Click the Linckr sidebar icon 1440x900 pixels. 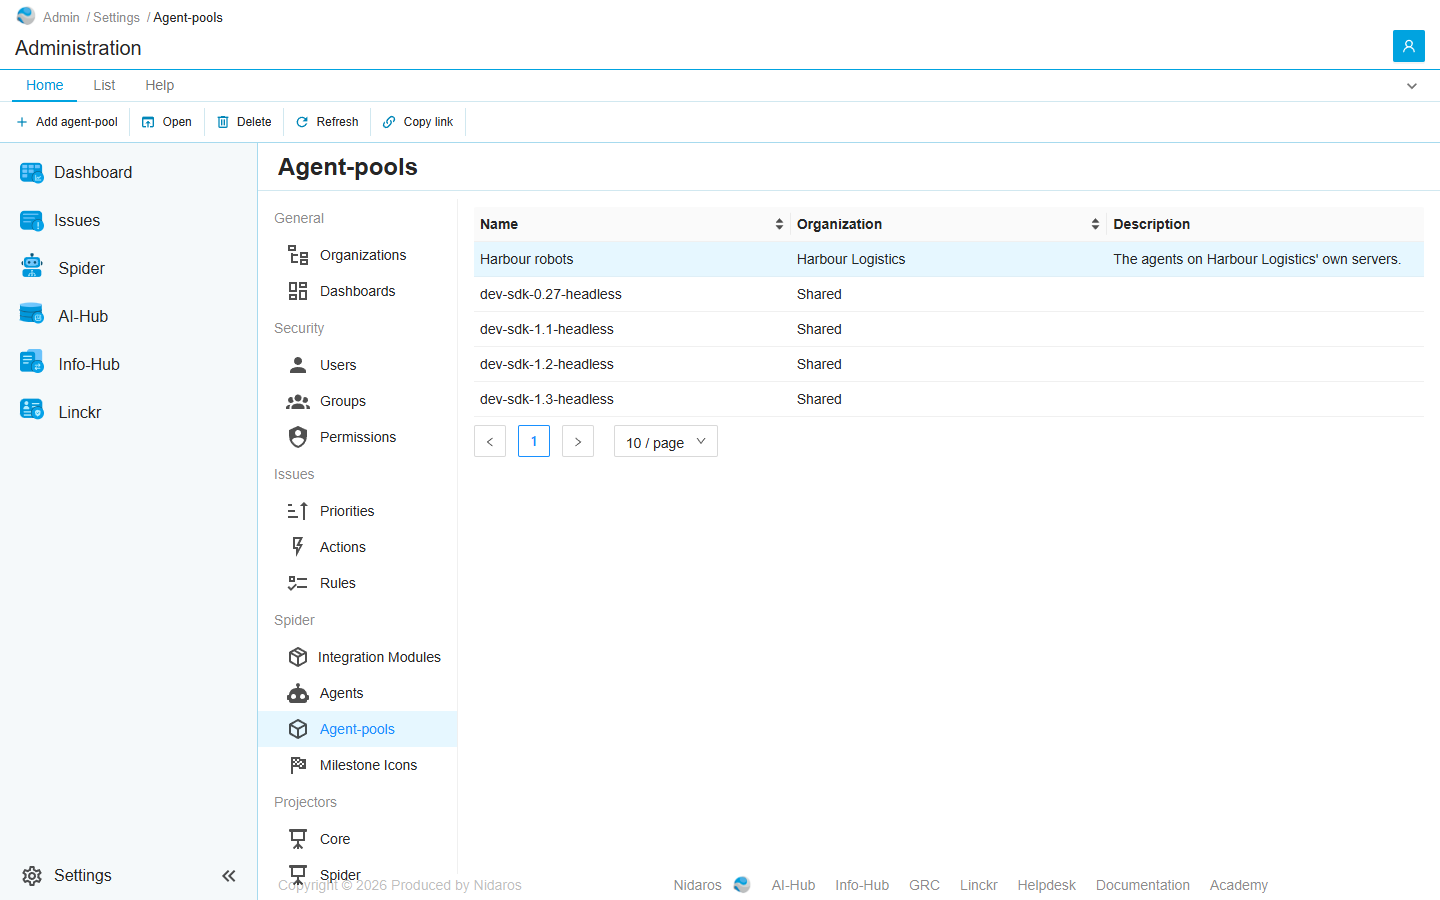pos(32,411)
